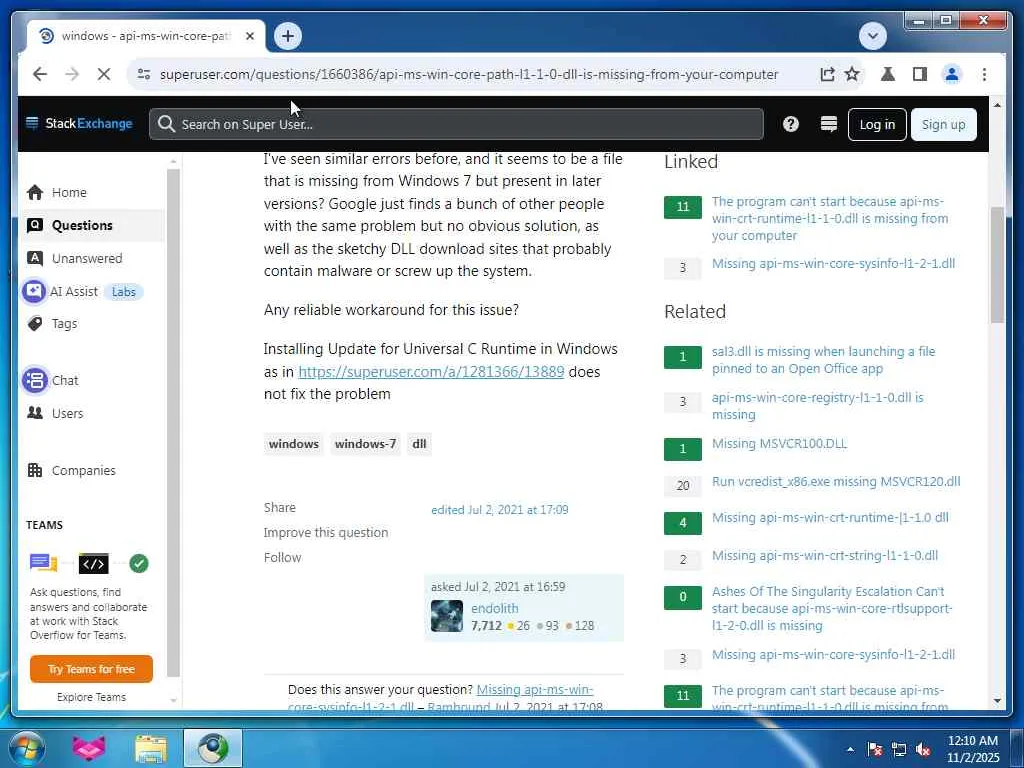Image resolution: width=1024 pixels, height=768 pixels.
Task: Open edited Jul 2, 2021 revision link
Action: click(500, 509)
